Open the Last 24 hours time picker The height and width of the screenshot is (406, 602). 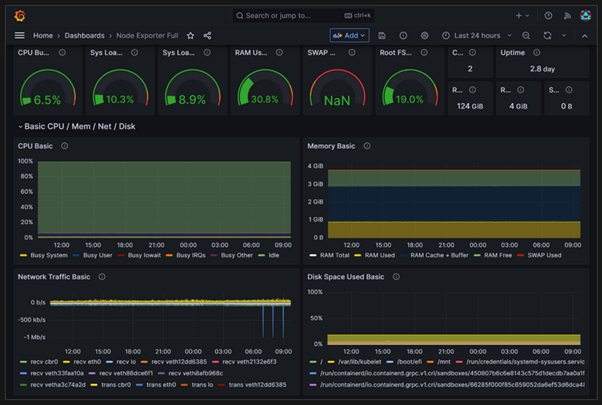point(477,36)
